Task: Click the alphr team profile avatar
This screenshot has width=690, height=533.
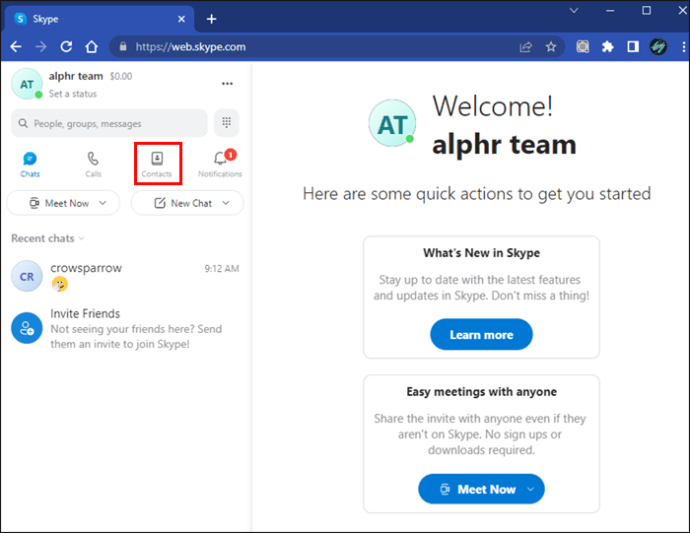Action: 26,84
